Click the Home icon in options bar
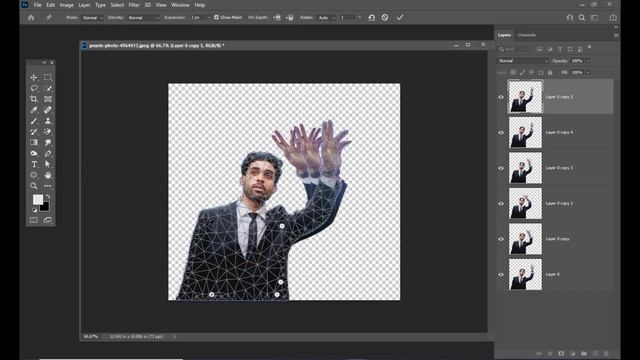 pyautogui.click(x=31, y=18)
